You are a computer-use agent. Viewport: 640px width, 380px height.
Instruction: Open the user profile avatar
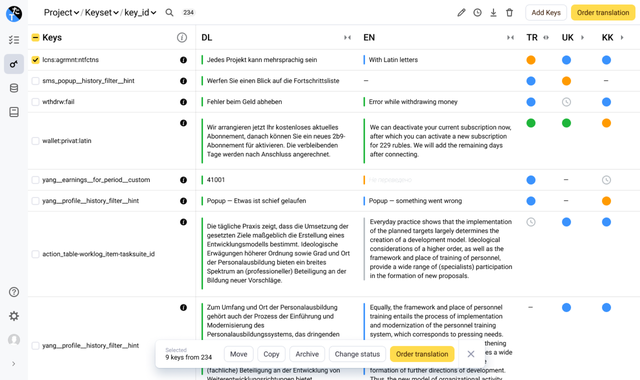click(14, 340)
